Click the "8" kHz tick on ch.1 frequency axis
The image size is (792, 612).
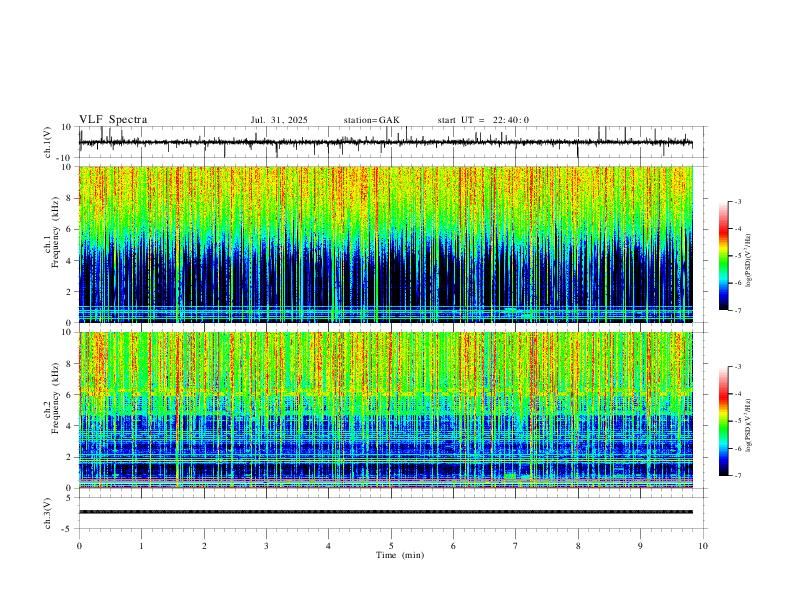[x=70, y=198]
